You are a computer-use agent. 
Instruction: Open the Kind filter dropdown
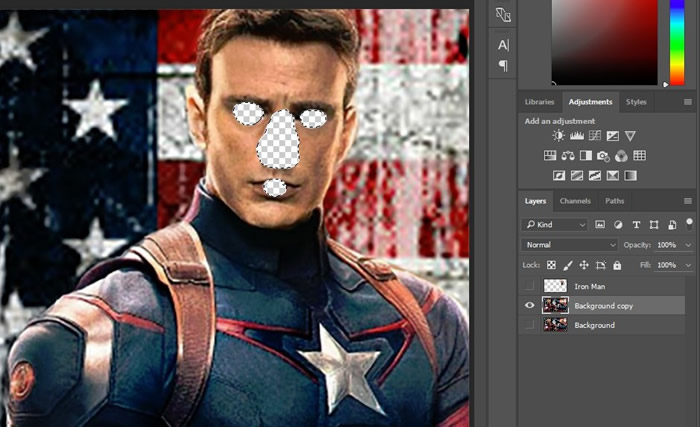[554, 225]
